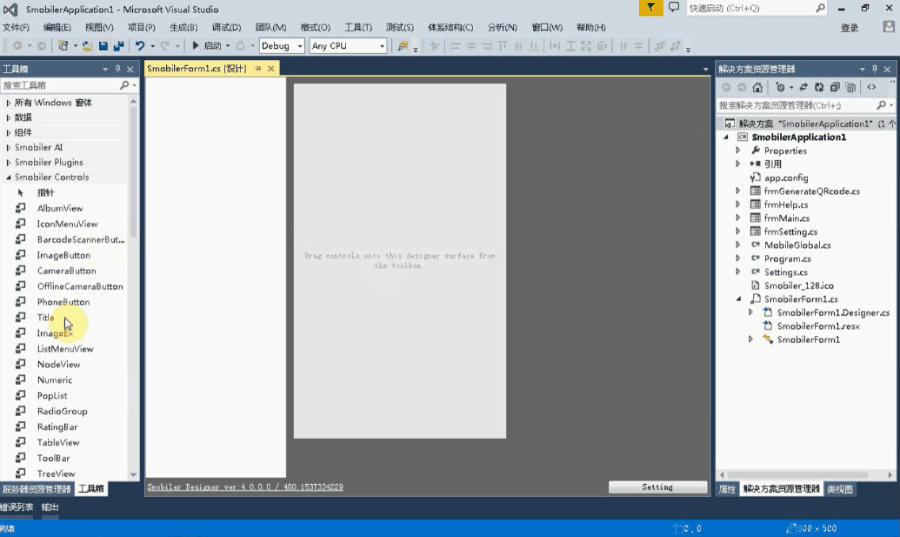Open the 视图(V) menu
Image resolution: width=900 pixels, height=537 pixels.
click(99, 27)
